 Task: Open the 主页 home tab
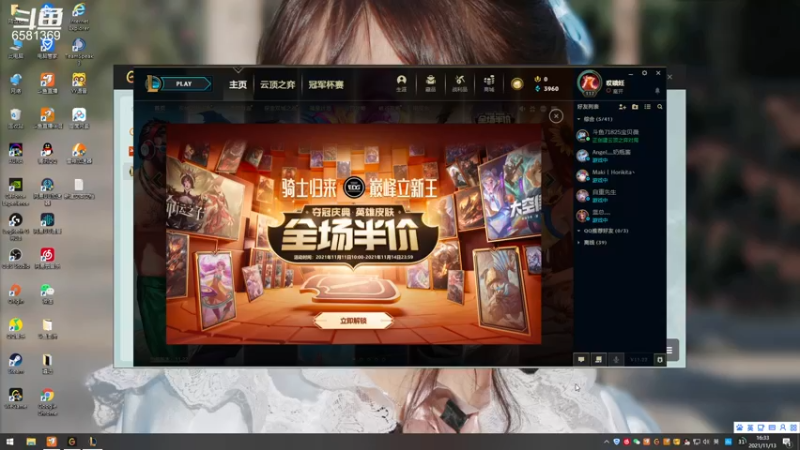238,84
